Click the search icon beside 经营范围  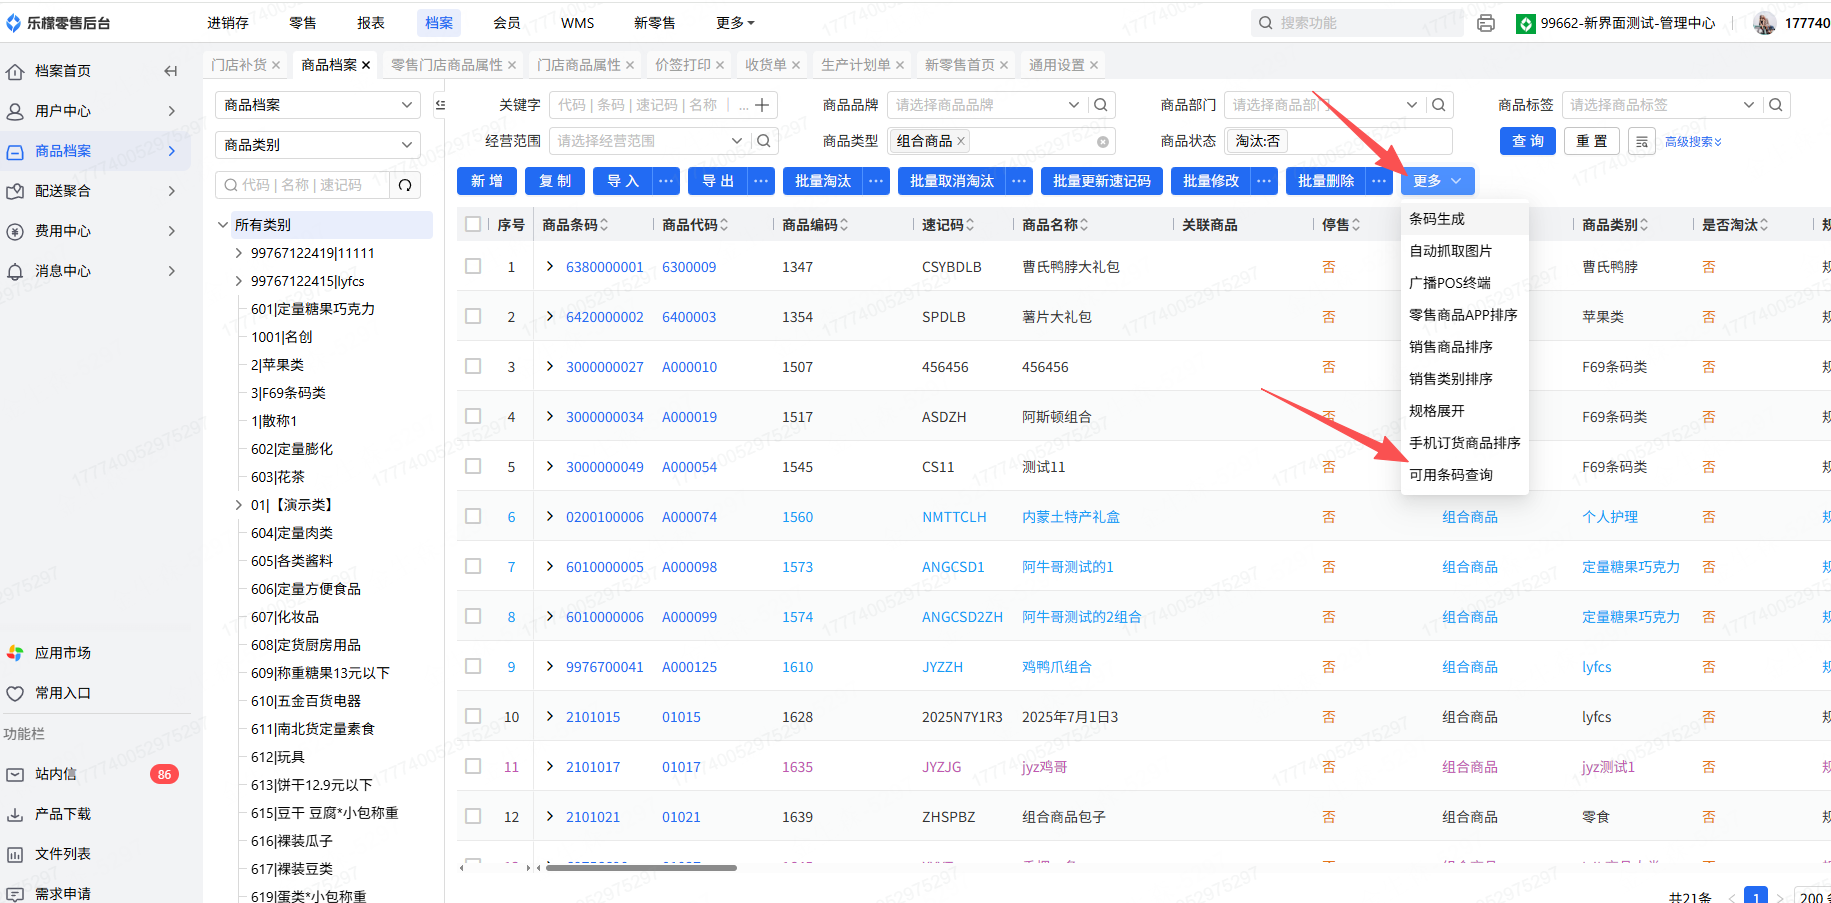(763, 141)
